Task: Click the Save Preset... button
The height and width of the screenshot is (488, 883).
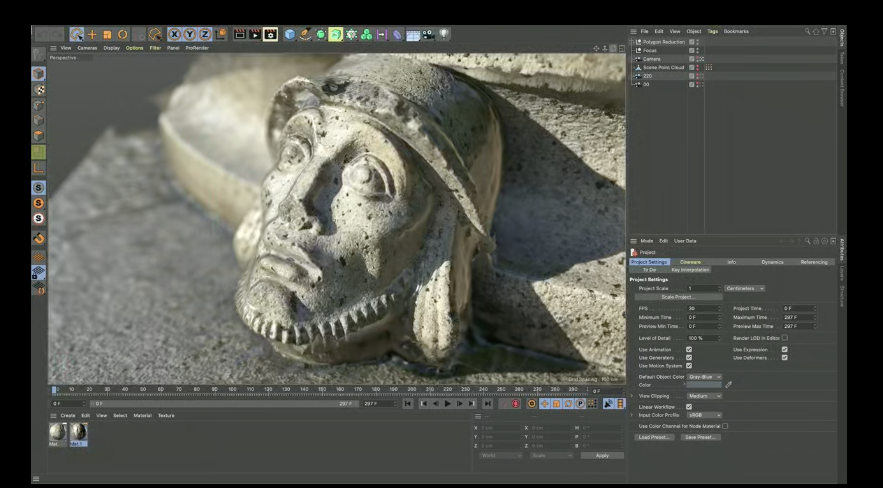Action: tap(700, 437)
